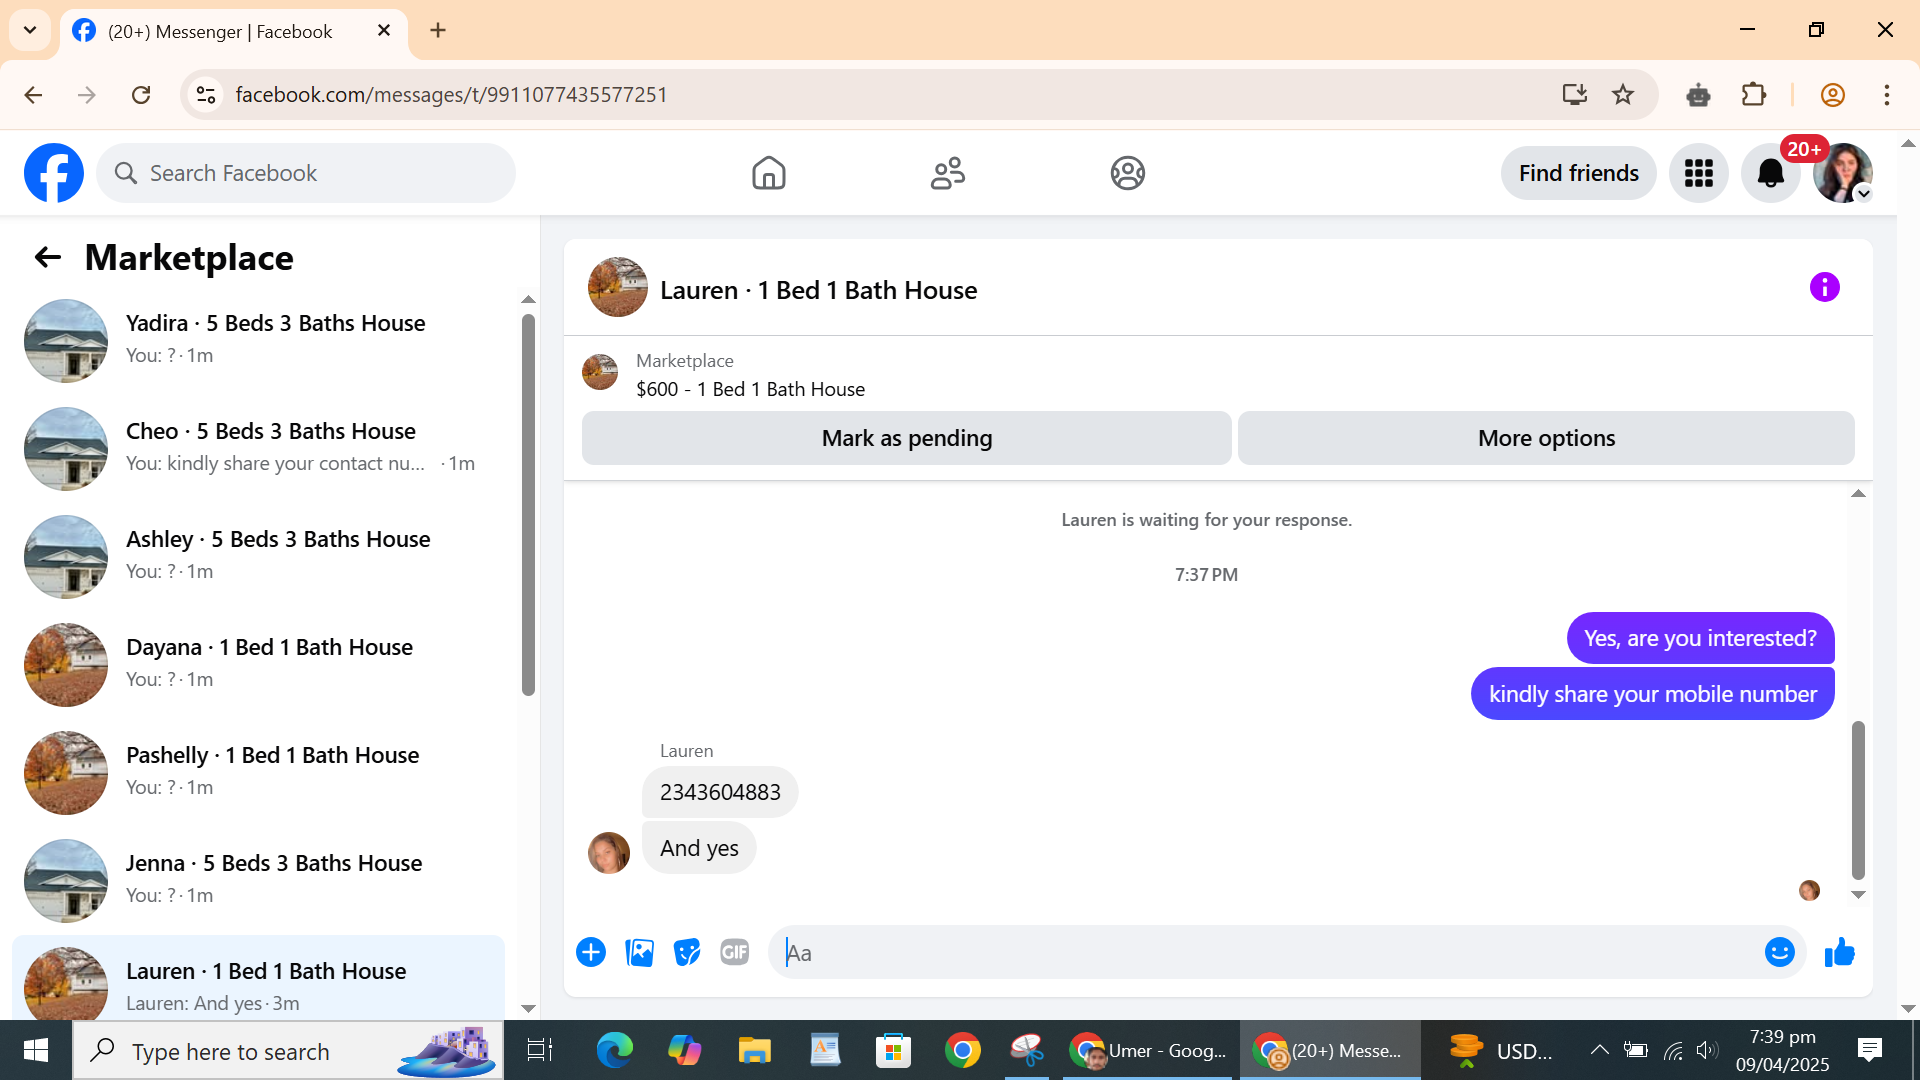Image resolution: width=1920 pixels, height=1080 pixels.
Task: Click the conversation scrollbar thumb
Action: (x=1858, y=800)
